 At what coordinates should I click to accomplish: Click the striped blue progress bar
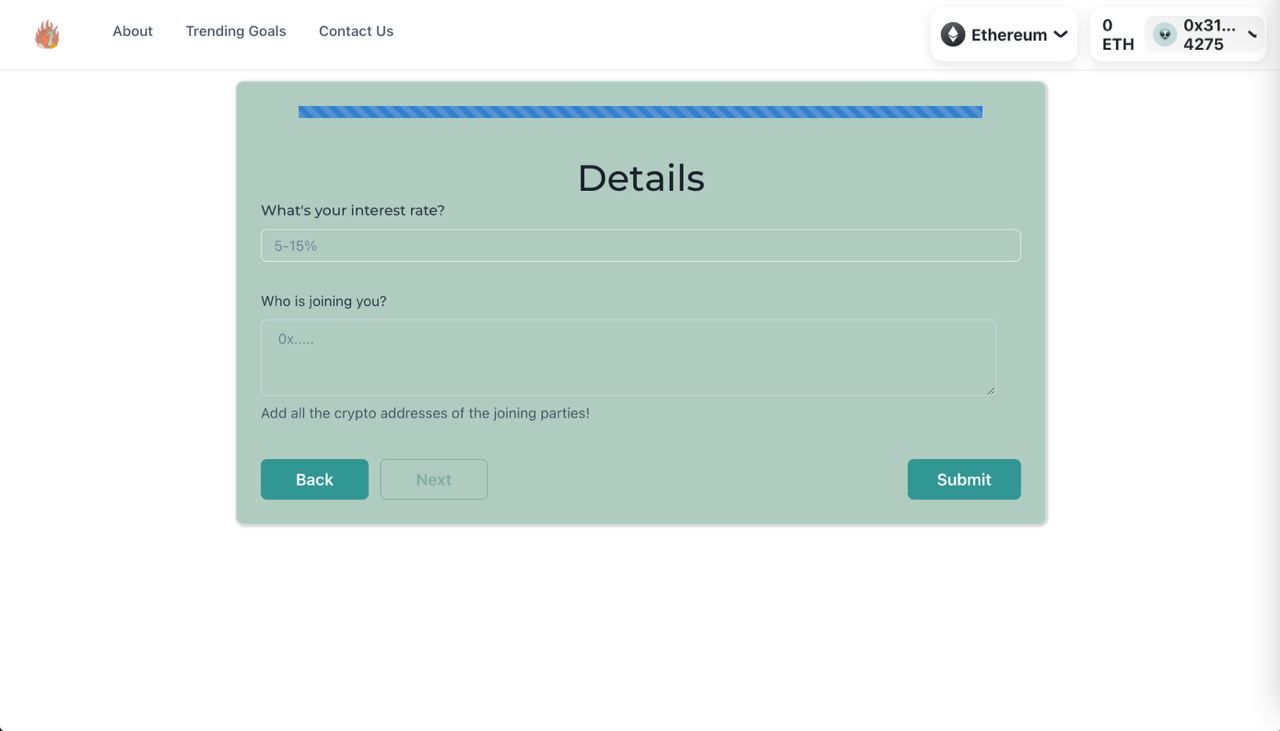(x=640, y=112)
